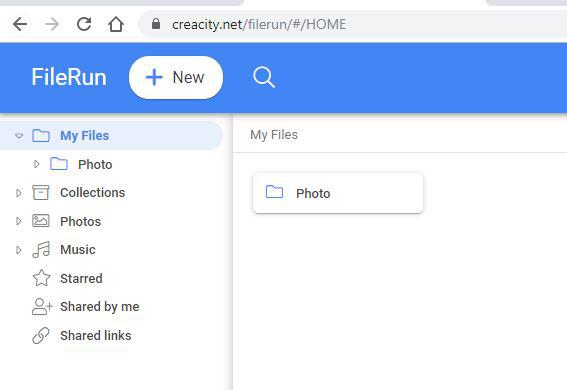Create new item with New button
Screen dimensions: 567x390
pyautogui.click(x=176, y=77)
